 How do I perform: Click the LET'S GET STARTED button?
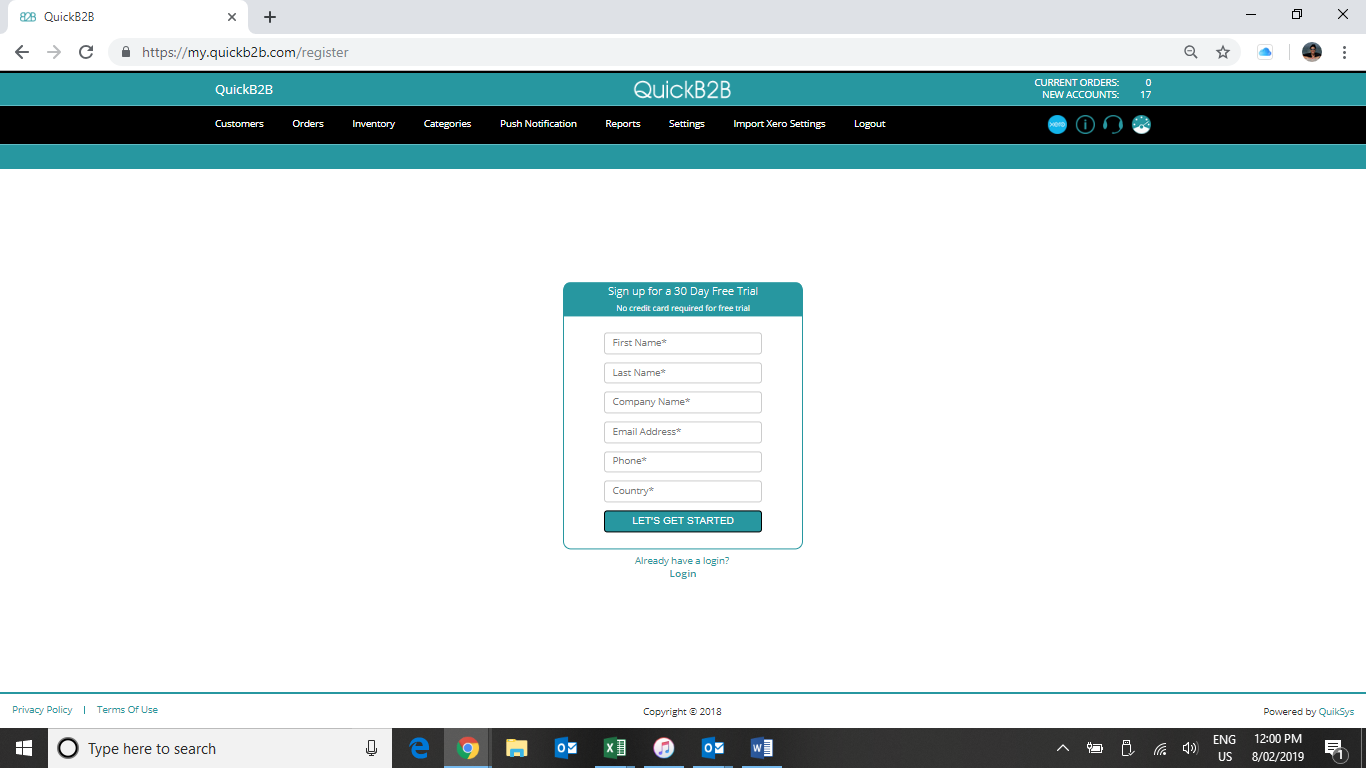click(x=683, y=521)
